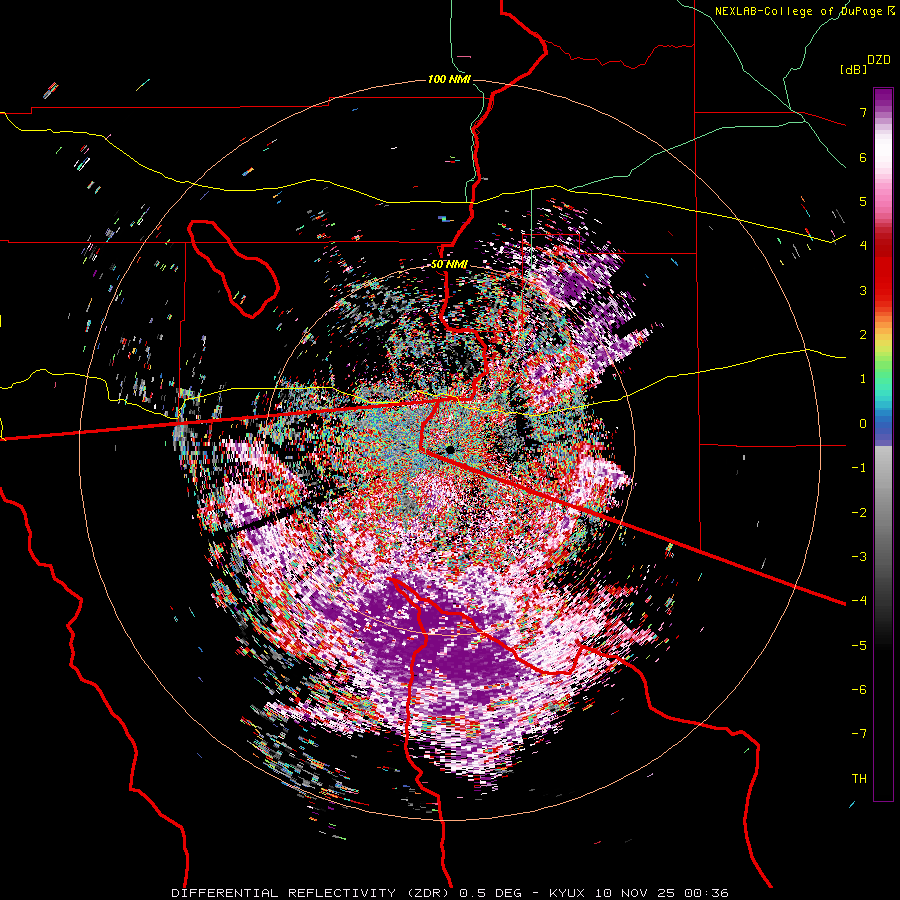Click the 0 dB scale tick label
Viewport: 900px width, 900px height.
pos(863,424)
